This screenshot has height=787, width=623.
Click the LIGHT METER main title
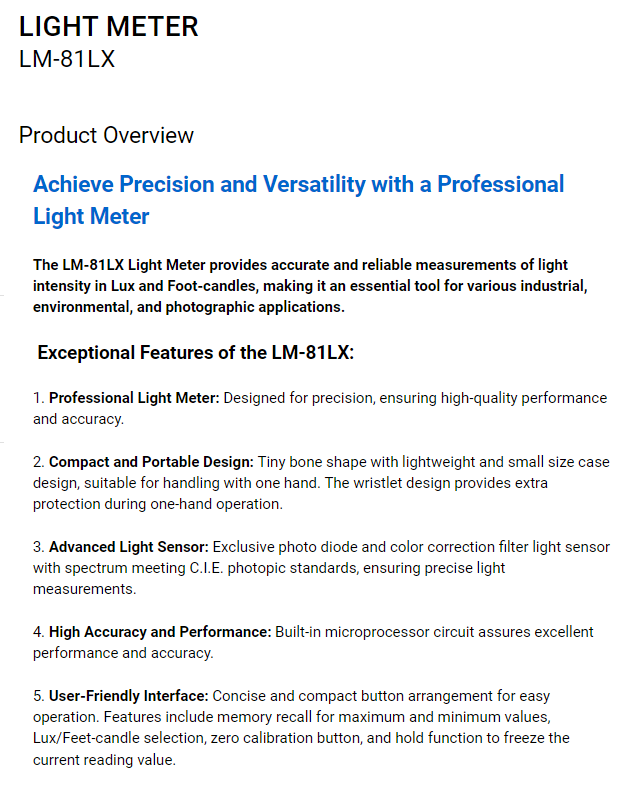(x=108, y=26)
